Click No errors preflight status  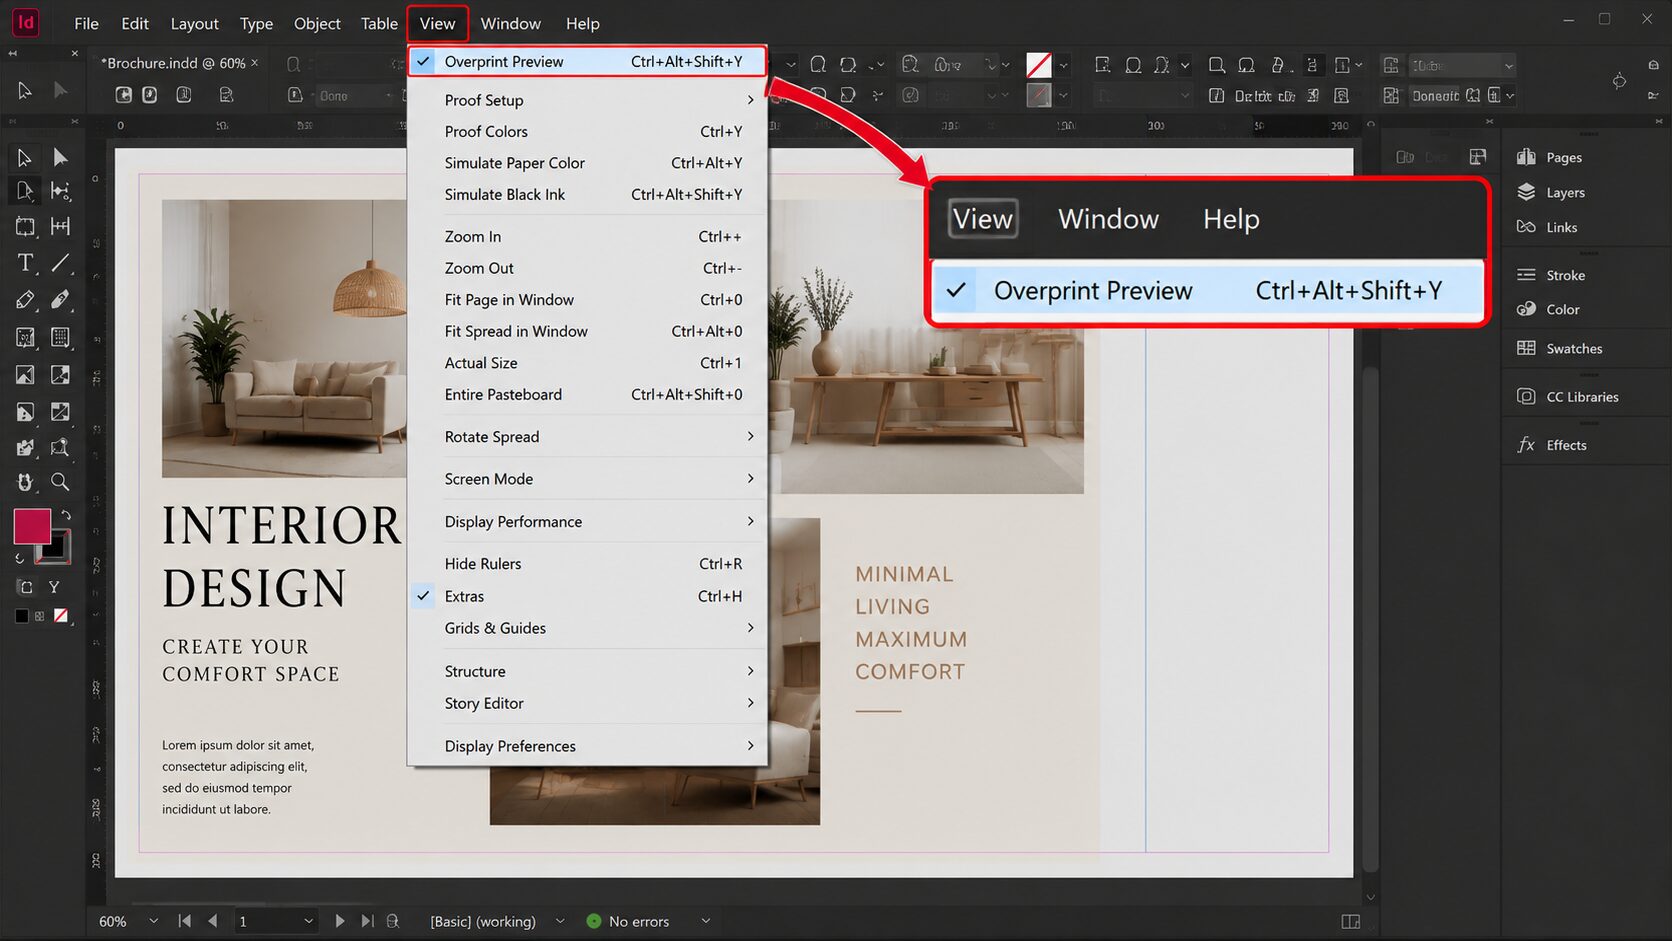click(628, 921)
